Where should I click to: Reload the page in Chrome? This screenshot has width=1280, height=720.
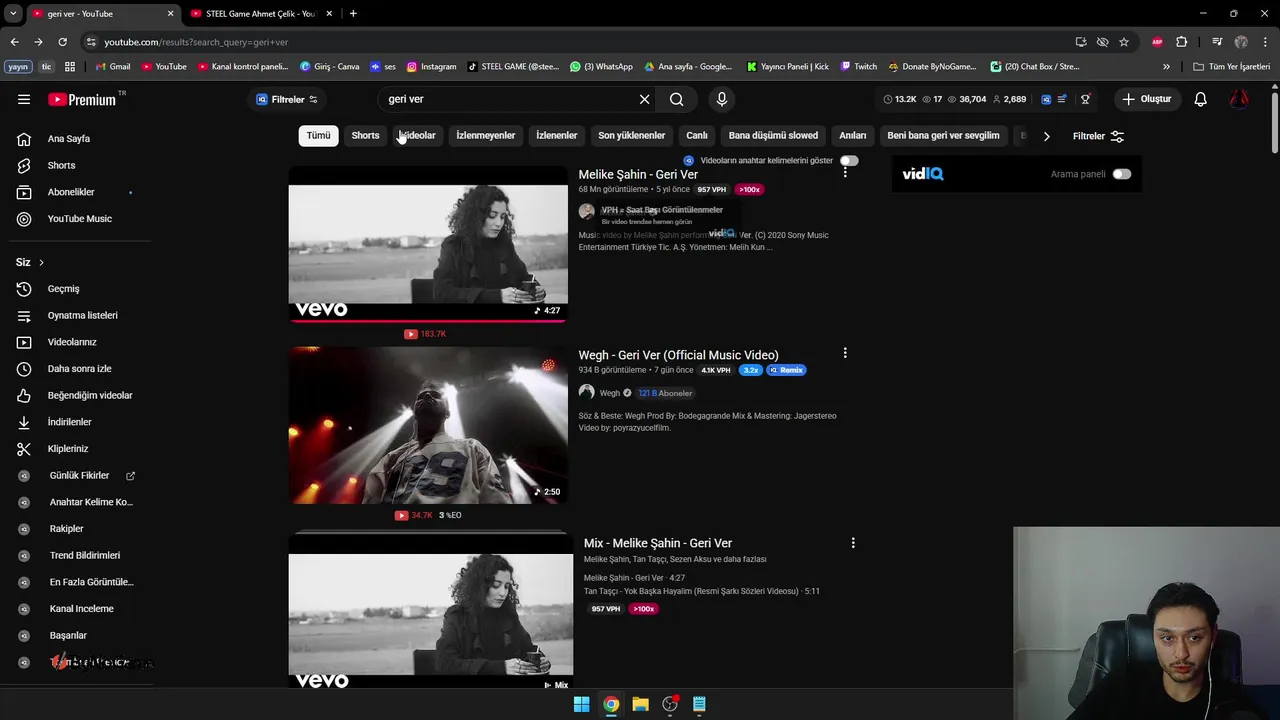(62, 42)
